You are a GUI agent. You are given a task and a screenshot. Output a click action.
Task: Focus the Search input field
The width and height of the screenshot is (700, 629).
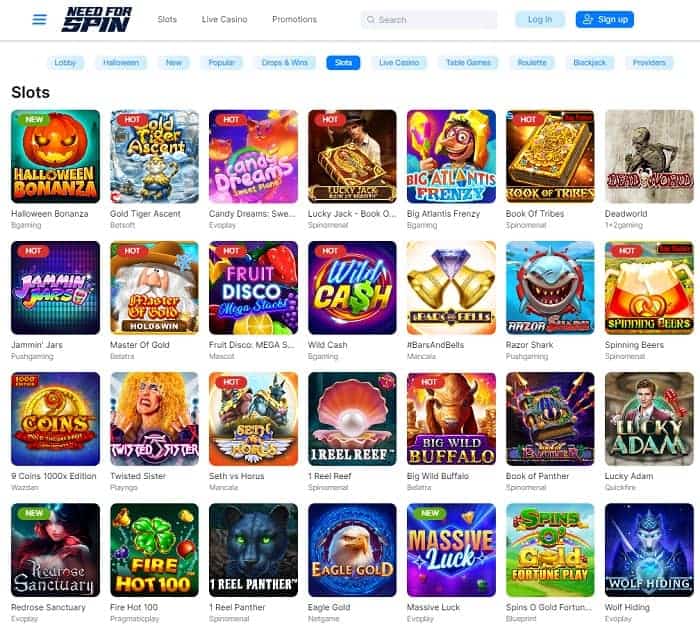(429, 20)
